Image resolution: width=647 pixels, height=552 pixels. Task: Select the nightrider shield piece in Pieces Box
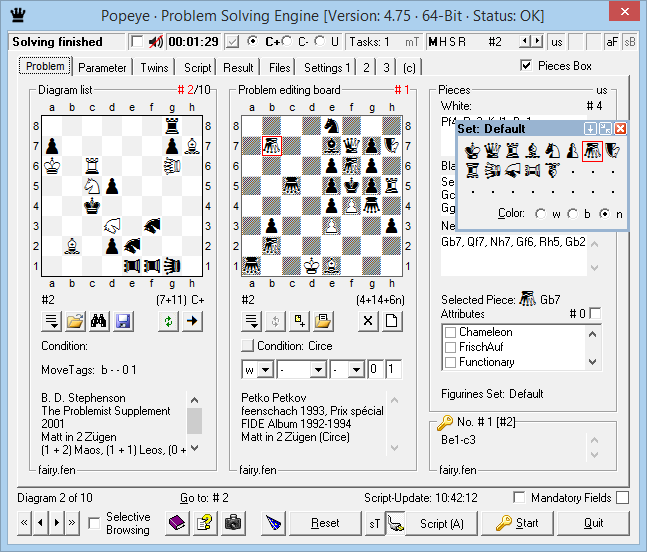tap(613, 151)
